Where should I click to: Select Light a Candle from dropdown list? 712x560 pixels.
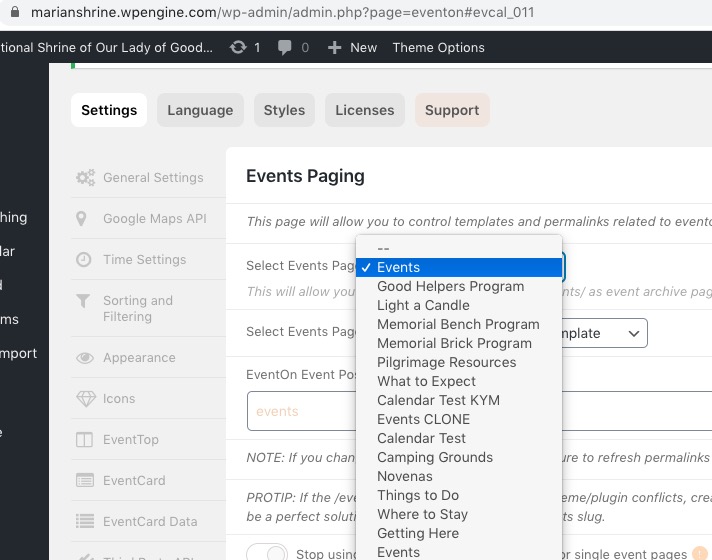(x=423, y=305)
